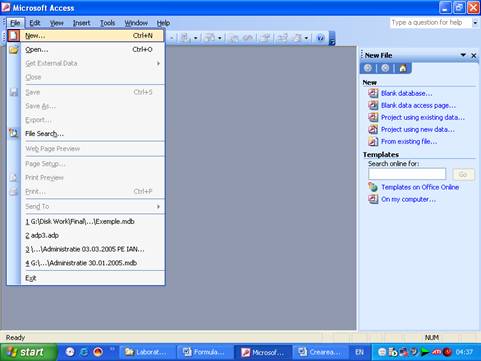Click the Forward arrow in New File pane
Viewport: 481px width, 361px height.
tap(385, 68)
